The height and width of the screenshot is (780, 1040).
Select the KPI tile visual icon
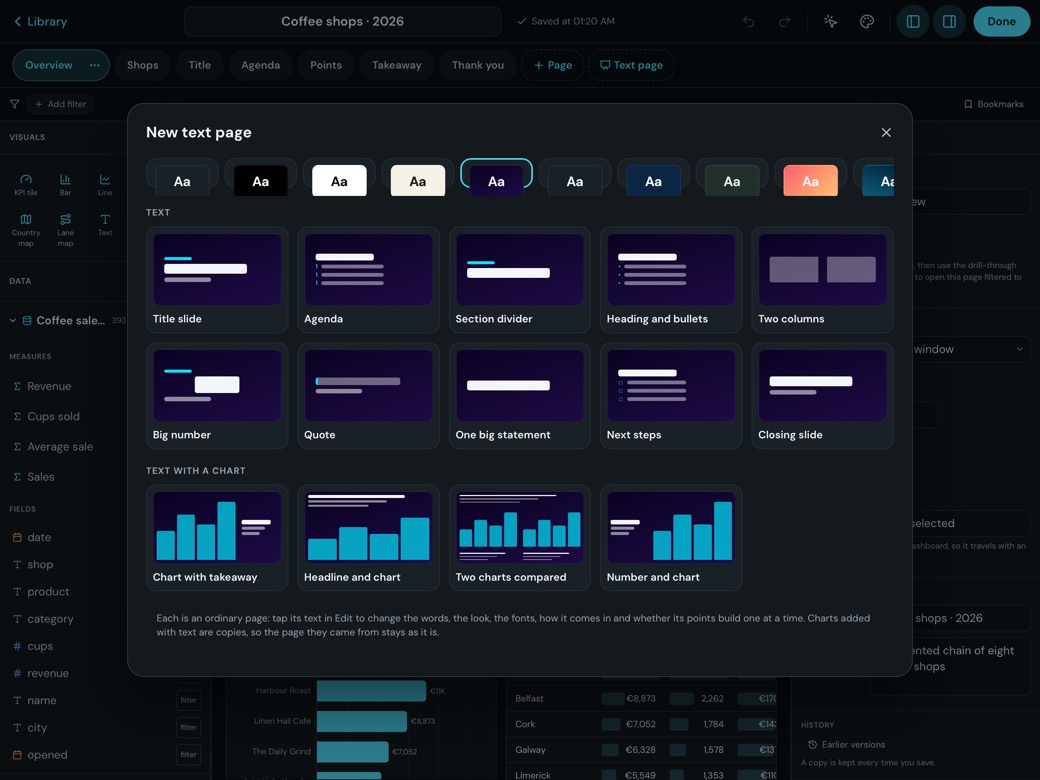click(26, 185)
